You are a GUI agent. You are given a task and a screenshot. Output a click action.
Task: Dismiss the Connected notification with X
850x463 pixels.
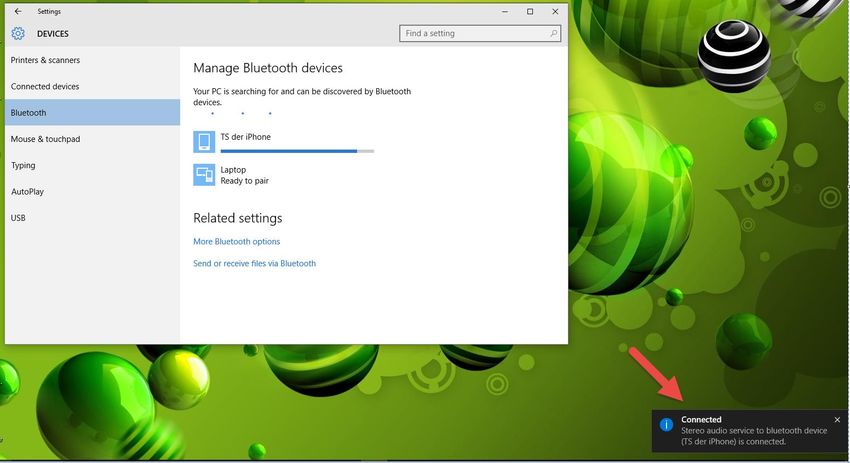(837, 420)
